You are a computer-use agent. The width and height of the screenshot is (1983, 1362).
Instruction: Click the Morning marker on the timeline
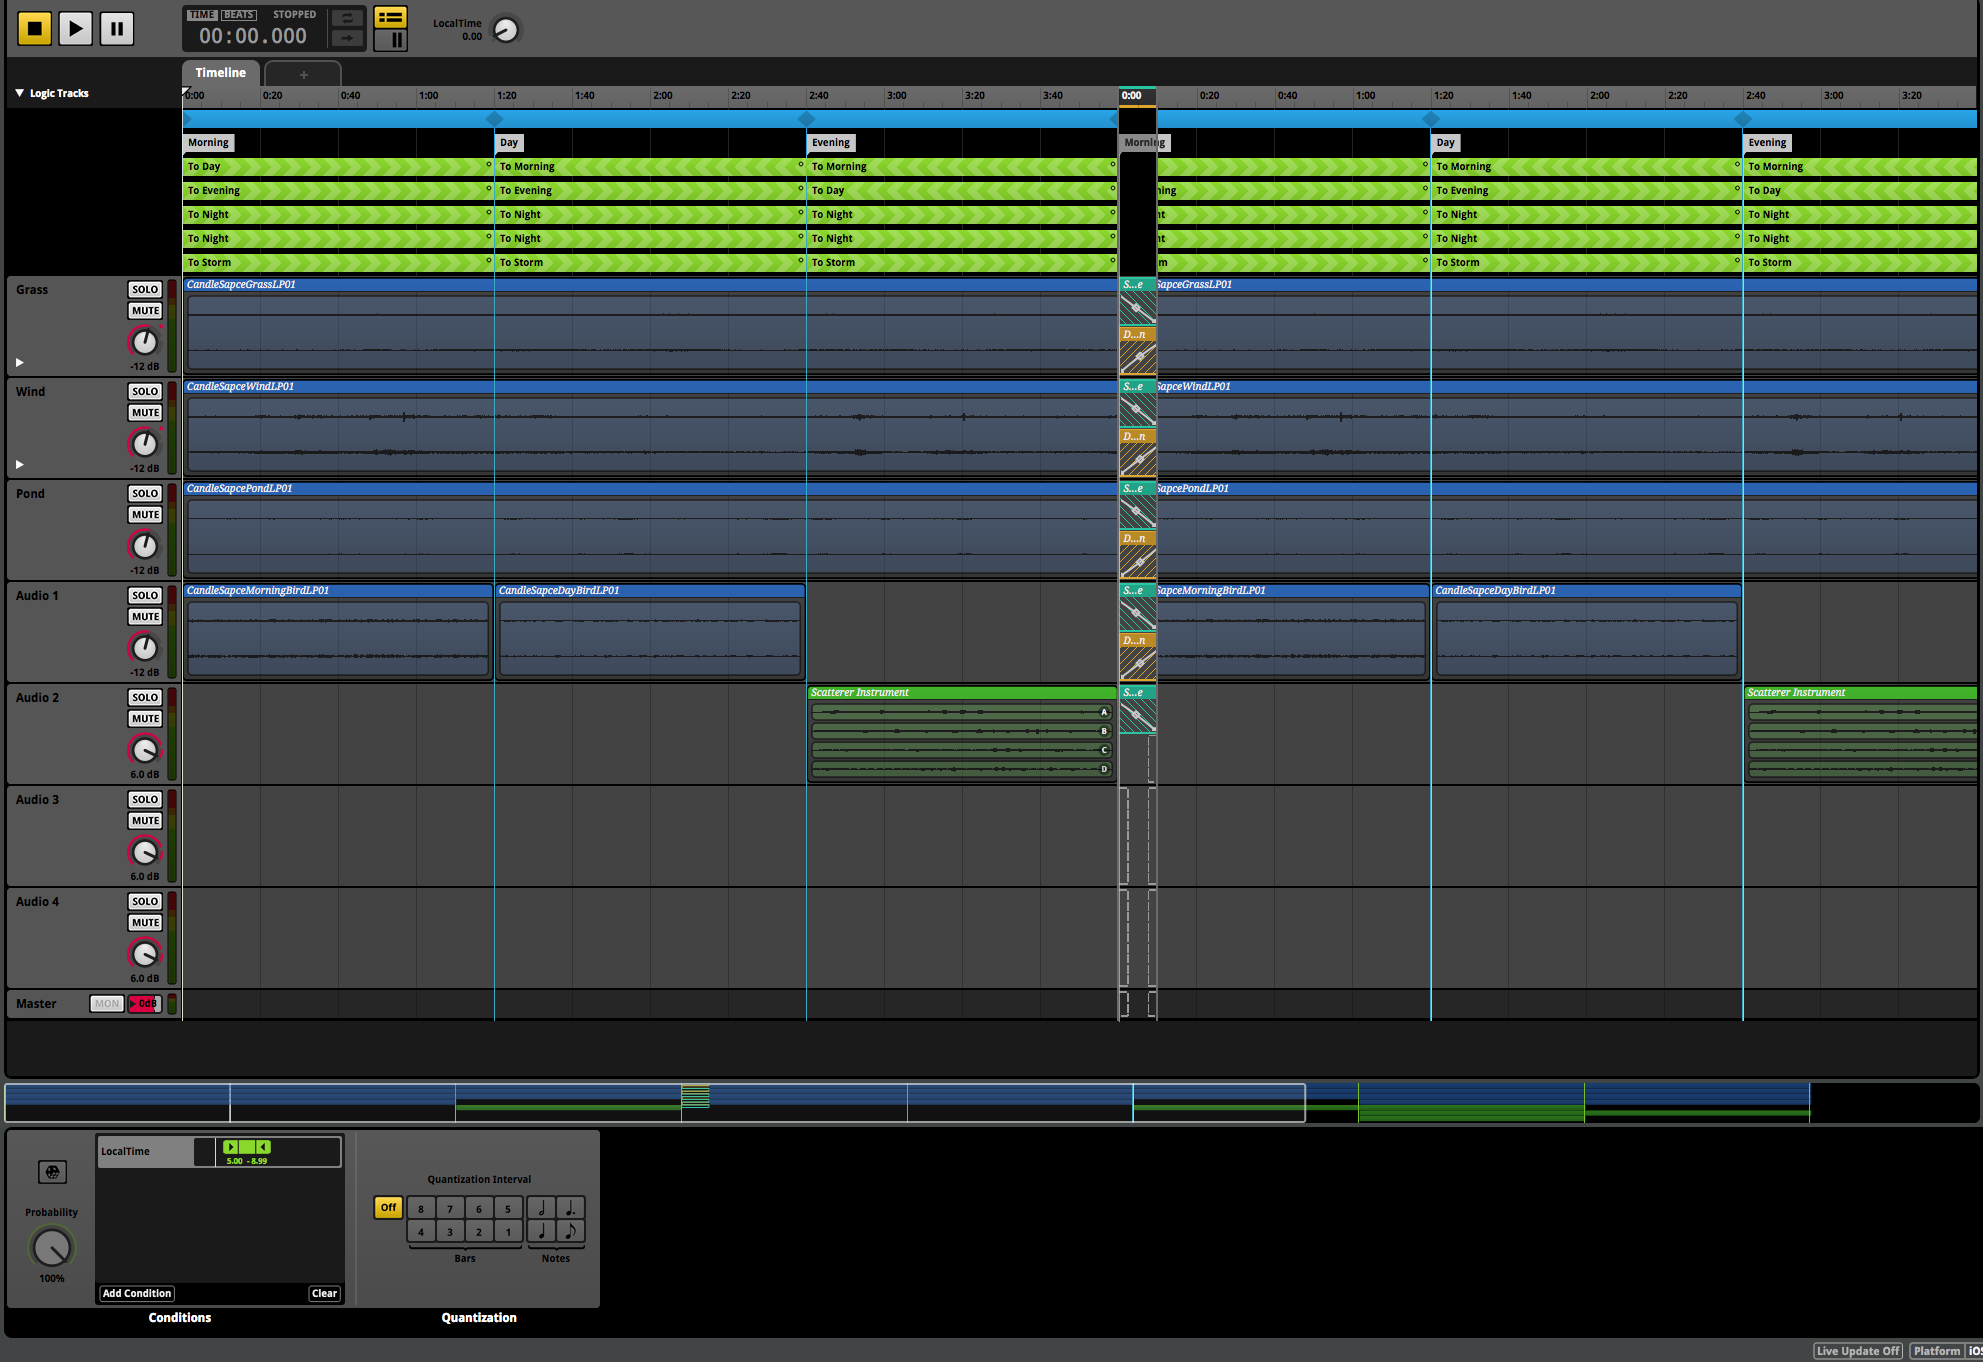point(208,142)
